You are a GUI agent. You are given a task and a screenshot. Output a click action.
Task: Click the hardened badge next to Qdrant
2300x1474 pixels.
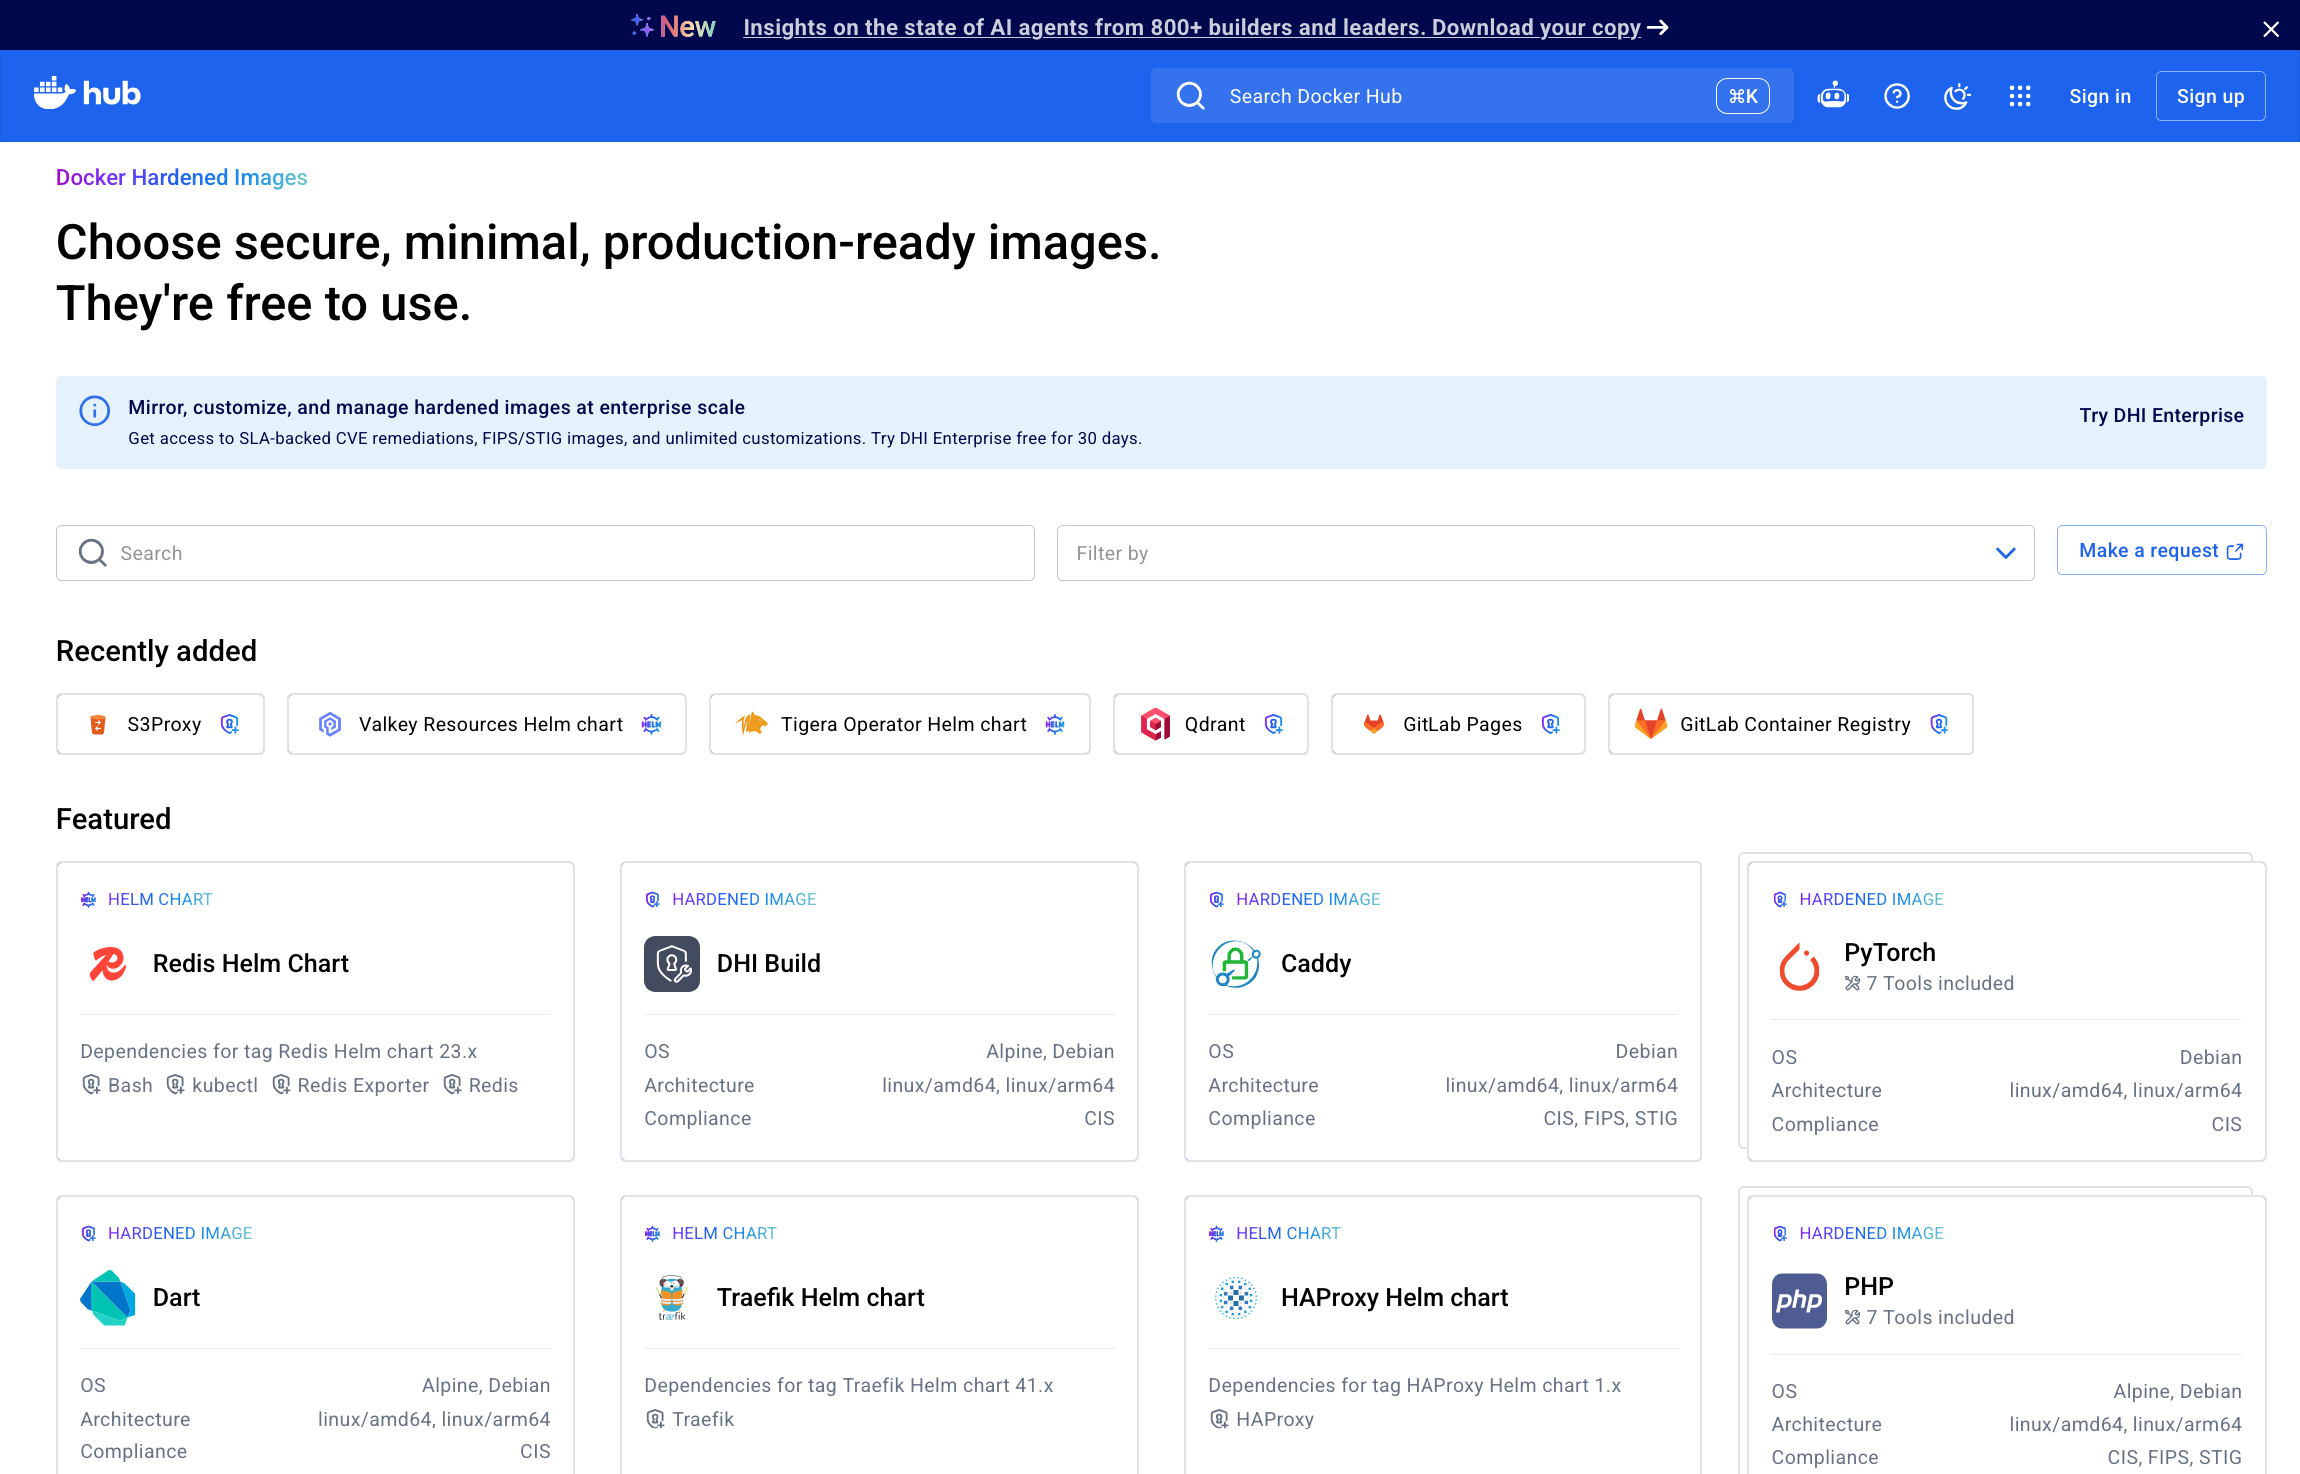(x=1274, y=724)
